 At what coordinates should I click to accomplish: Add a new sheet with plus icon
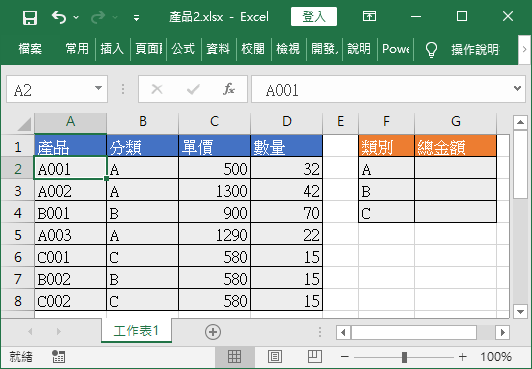pyautogui.click(x=213, y=332)
